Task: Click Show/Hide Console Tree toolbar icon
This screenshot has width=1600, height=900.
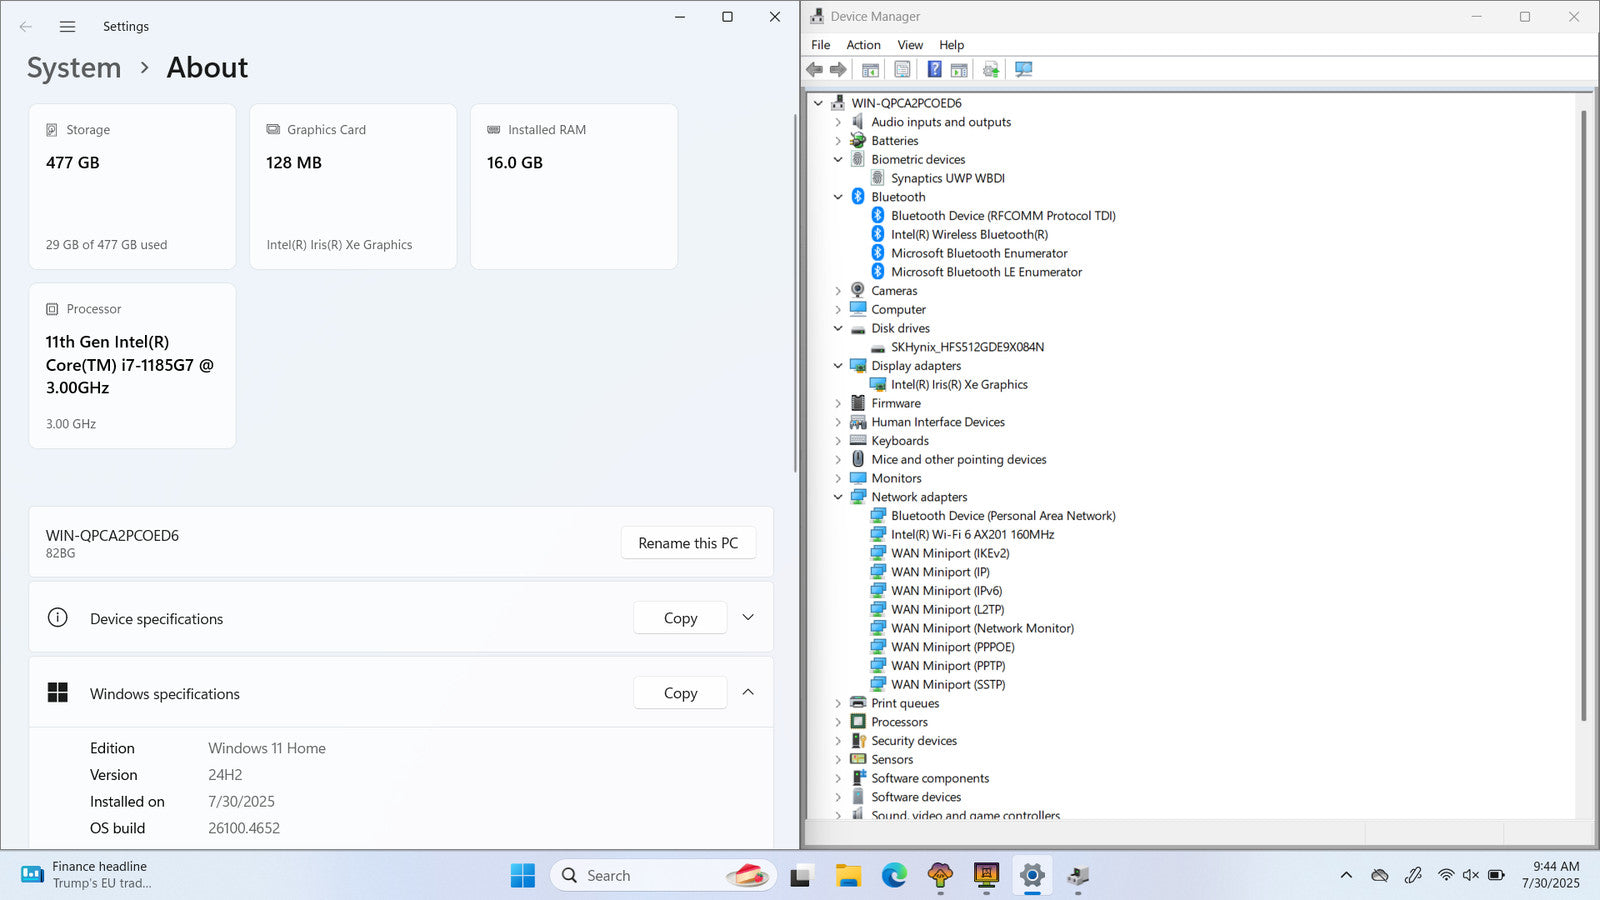Action: [x=870, y=69]
